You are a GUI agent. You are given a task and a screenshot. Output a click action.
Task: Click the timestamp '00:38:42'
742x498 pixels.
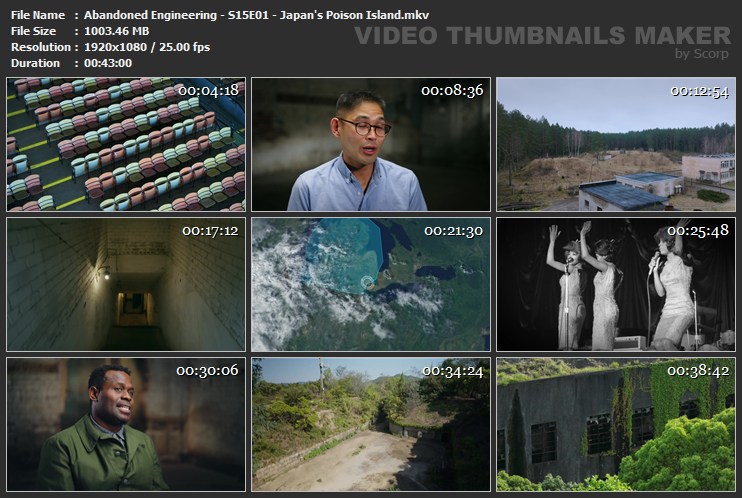[x=698, y=371]
